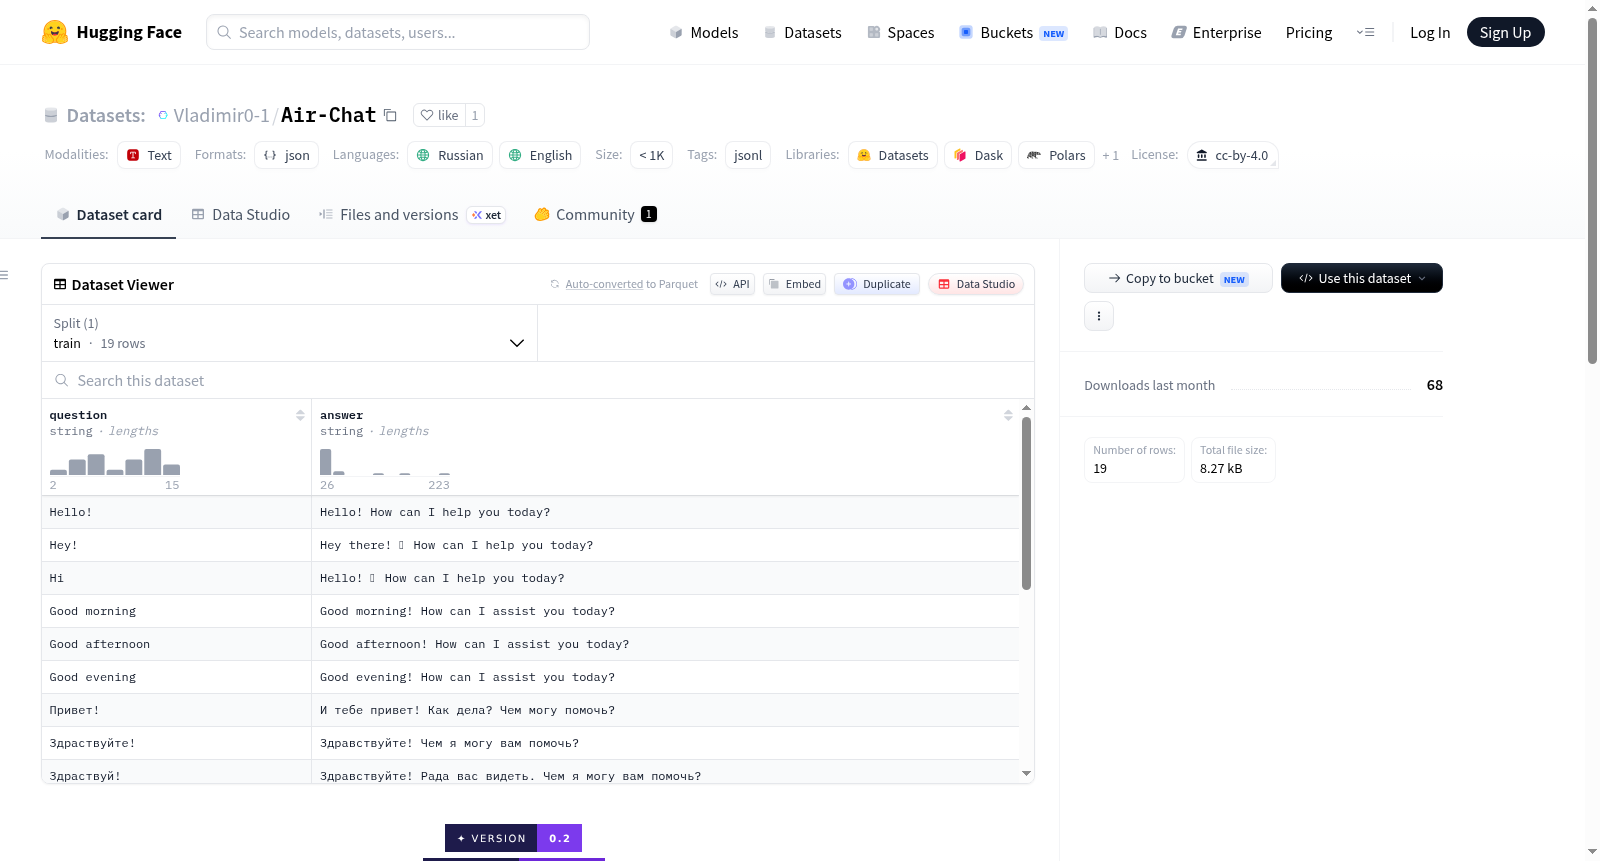Click the cc-by-4.0 license tag
The height and width of the screenshot is (861, 1600).
(1232, 155)
